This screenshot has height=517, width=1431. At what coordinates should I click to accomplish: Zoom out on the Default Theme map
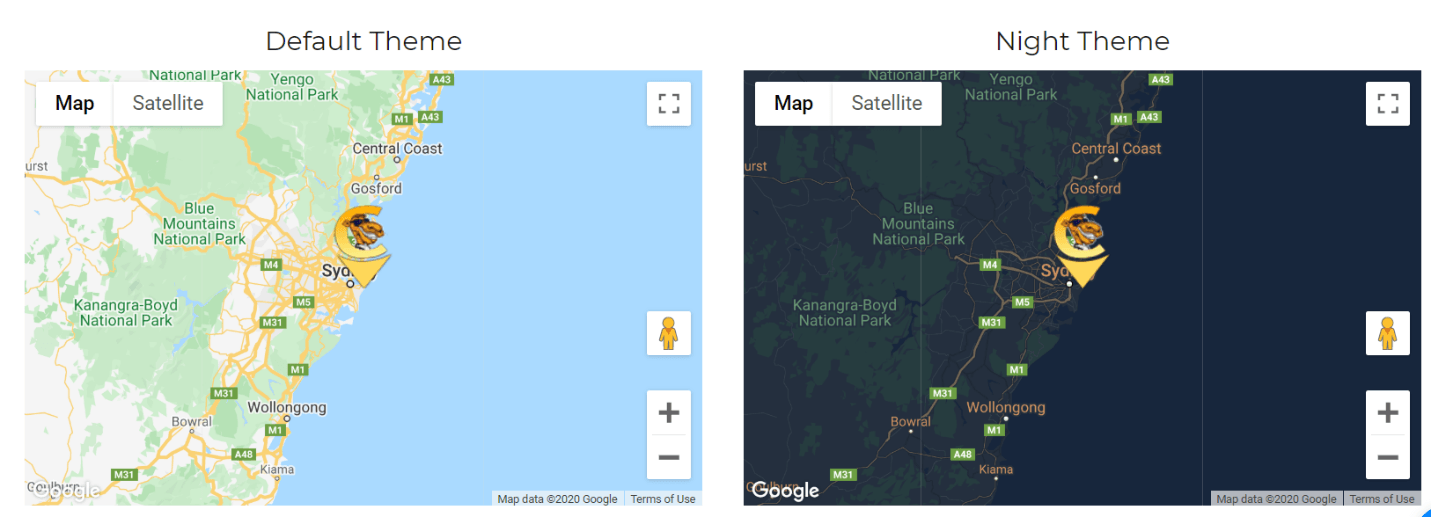coord(669,457)
